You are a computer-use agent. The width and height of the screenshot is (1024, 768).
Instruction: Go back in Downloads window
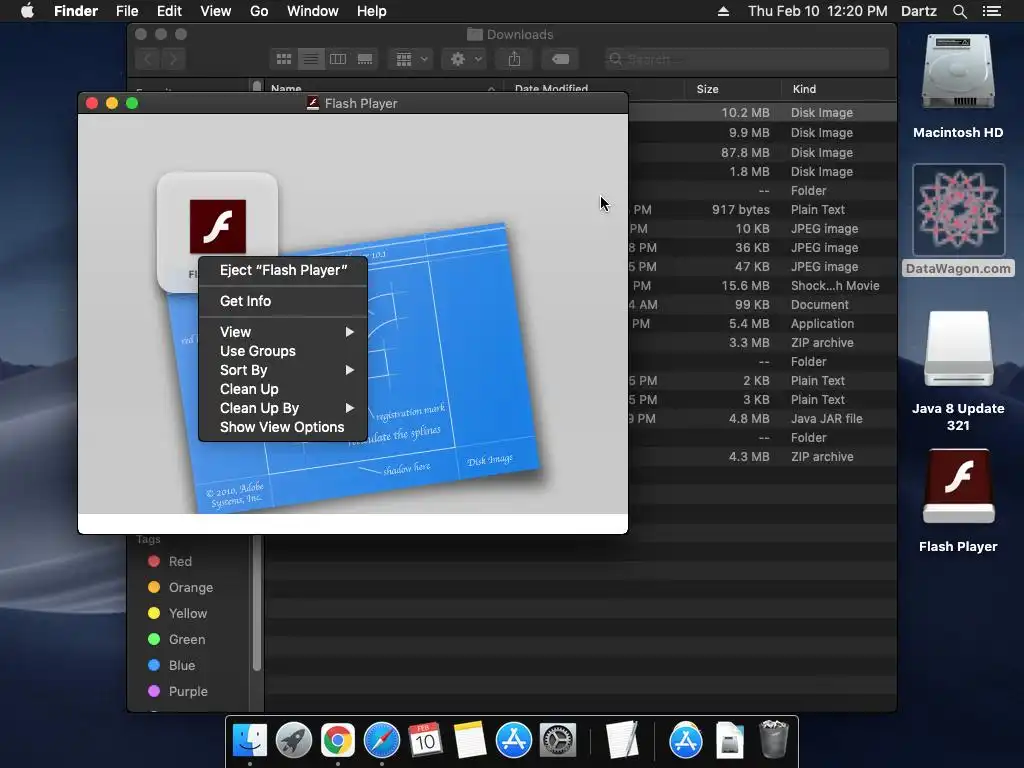(x=148, y=59)
